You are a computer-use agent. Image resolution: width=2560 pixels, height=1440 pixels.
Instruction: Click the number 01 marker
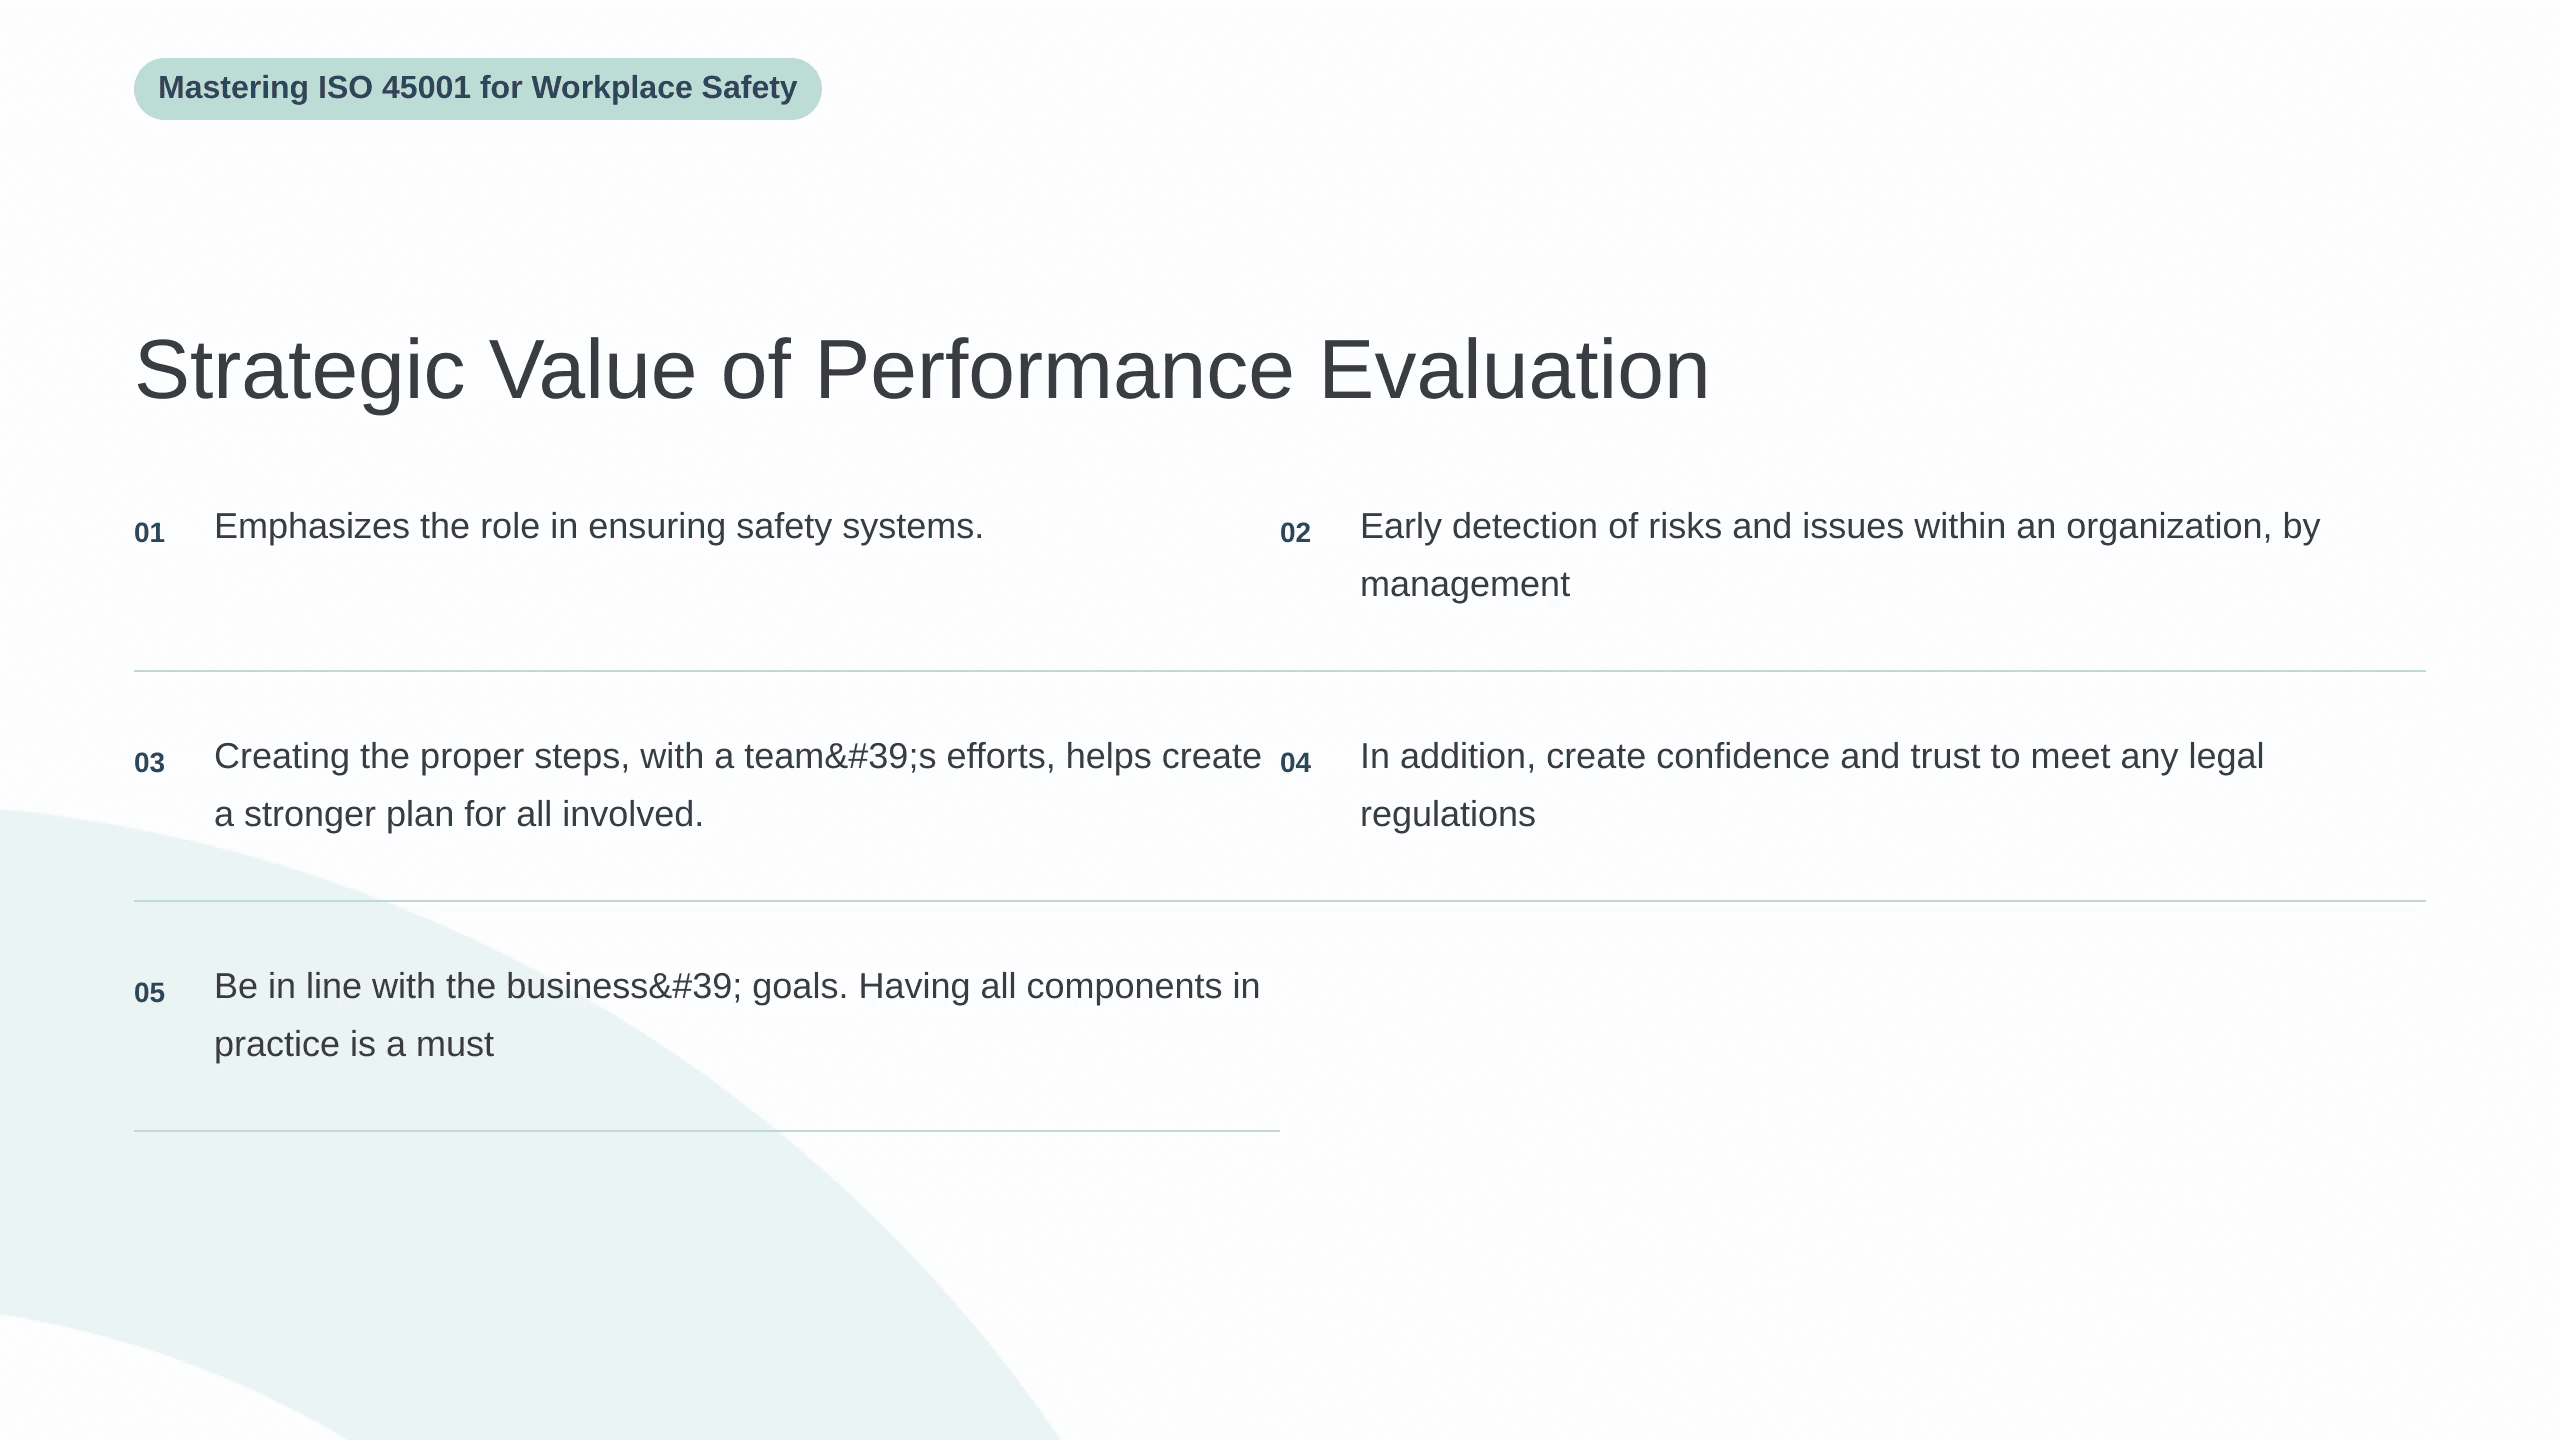click(149, 533)
